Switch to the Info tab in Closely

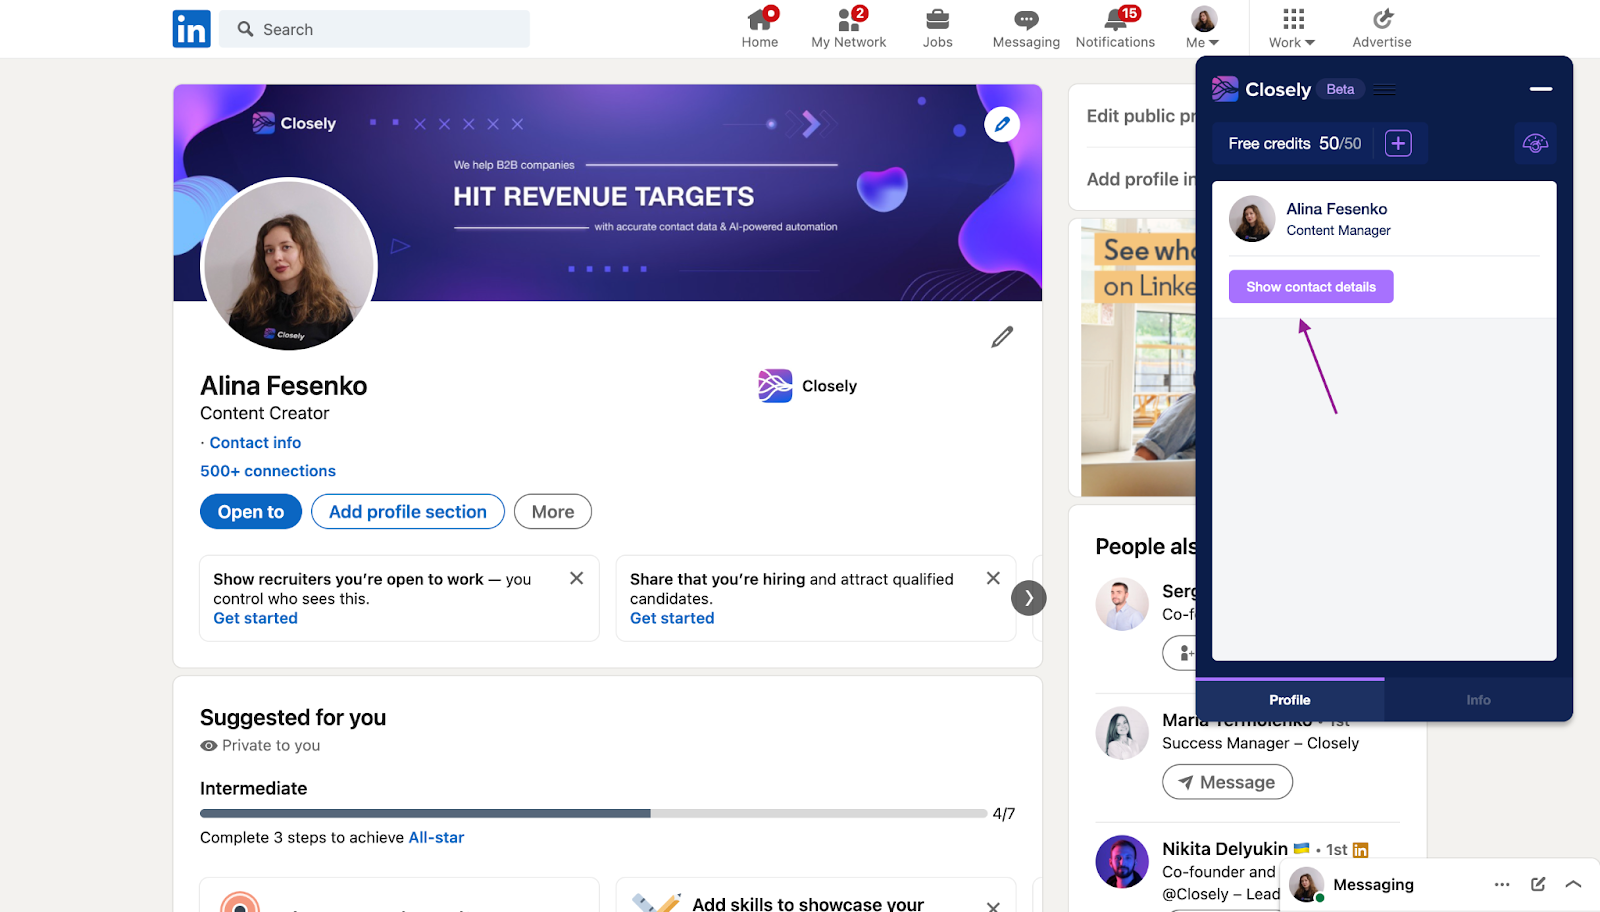pos(1478,700)
